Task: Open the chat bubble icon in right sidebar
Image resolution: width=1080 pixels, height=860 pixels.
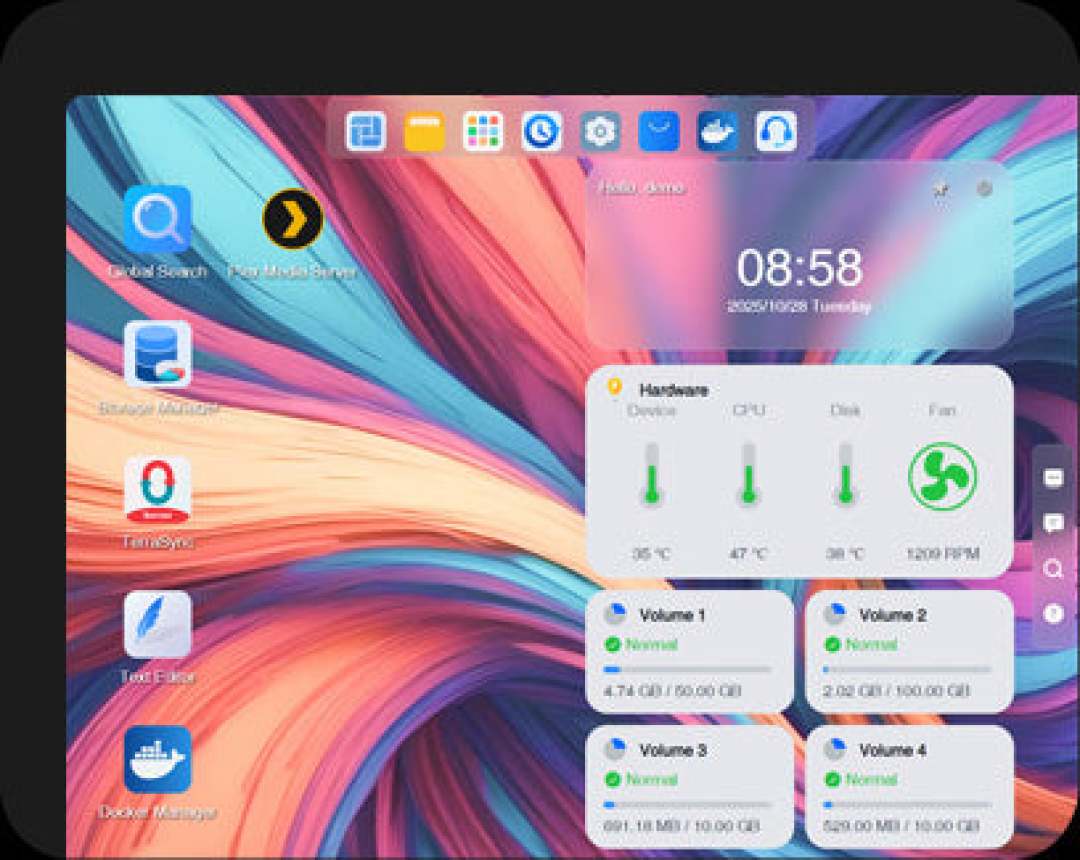Action: click(1053, 523)
